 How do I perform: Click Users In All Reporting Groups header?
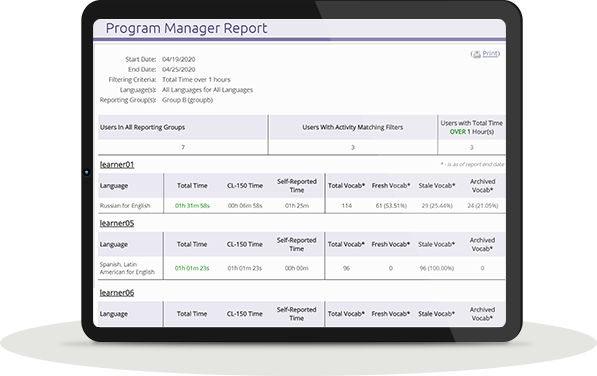pos(142,127)
